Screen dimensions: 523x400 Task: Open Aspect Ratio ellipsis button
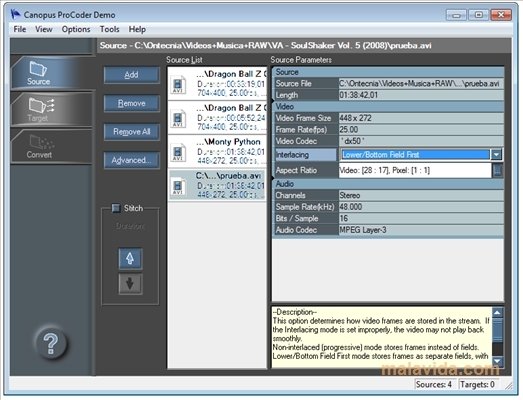tap(497, 170)
